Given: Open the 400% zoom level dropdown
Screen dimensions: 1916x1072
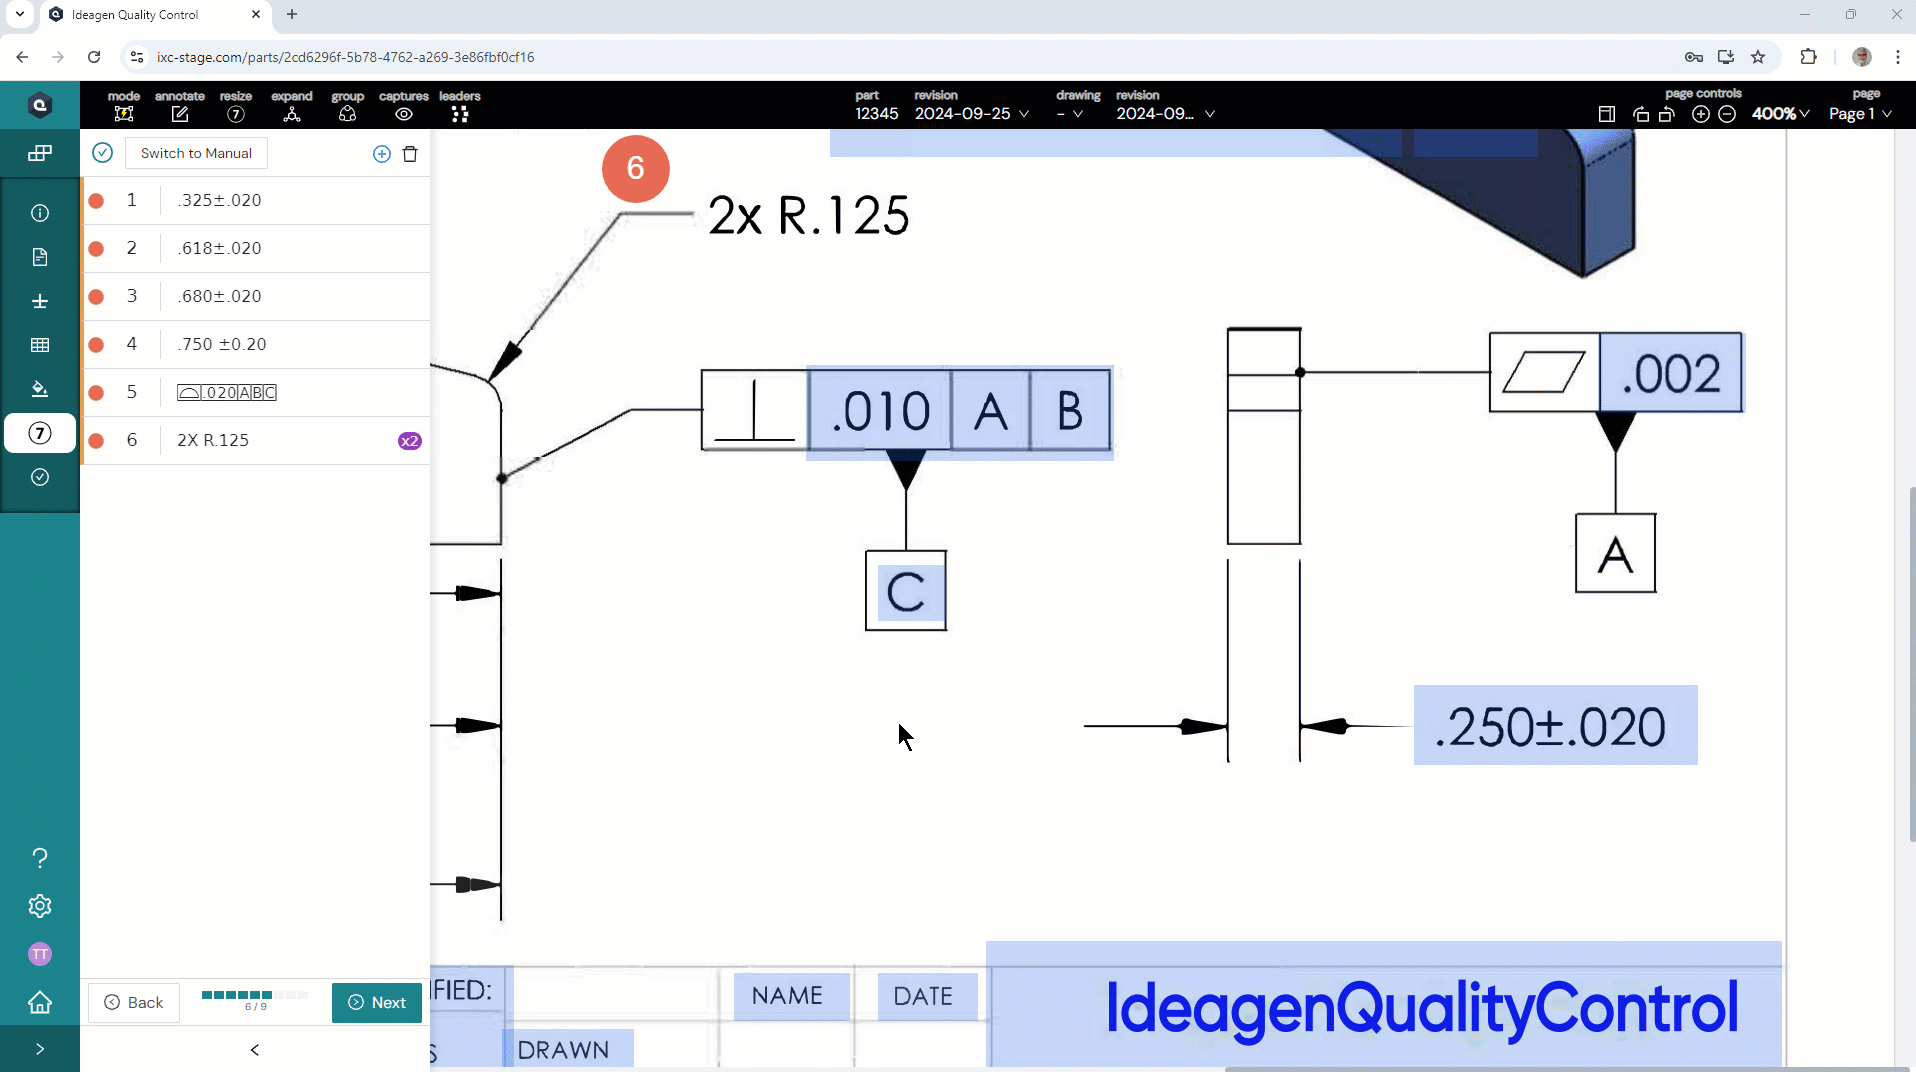Looking at the screenshot, I should 1780,114.
